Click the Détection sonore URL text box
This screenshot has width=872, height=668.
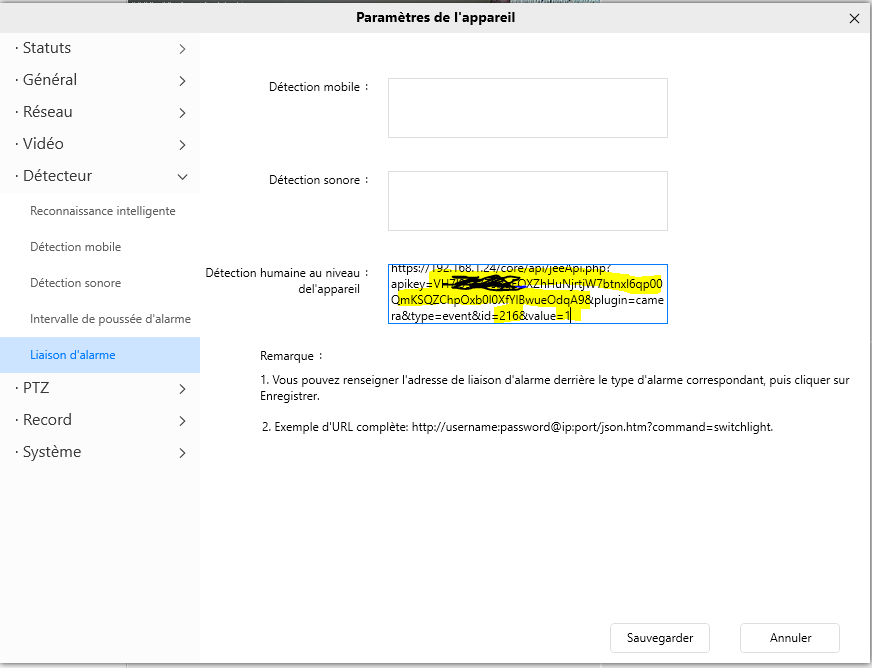tap(528, 201)
